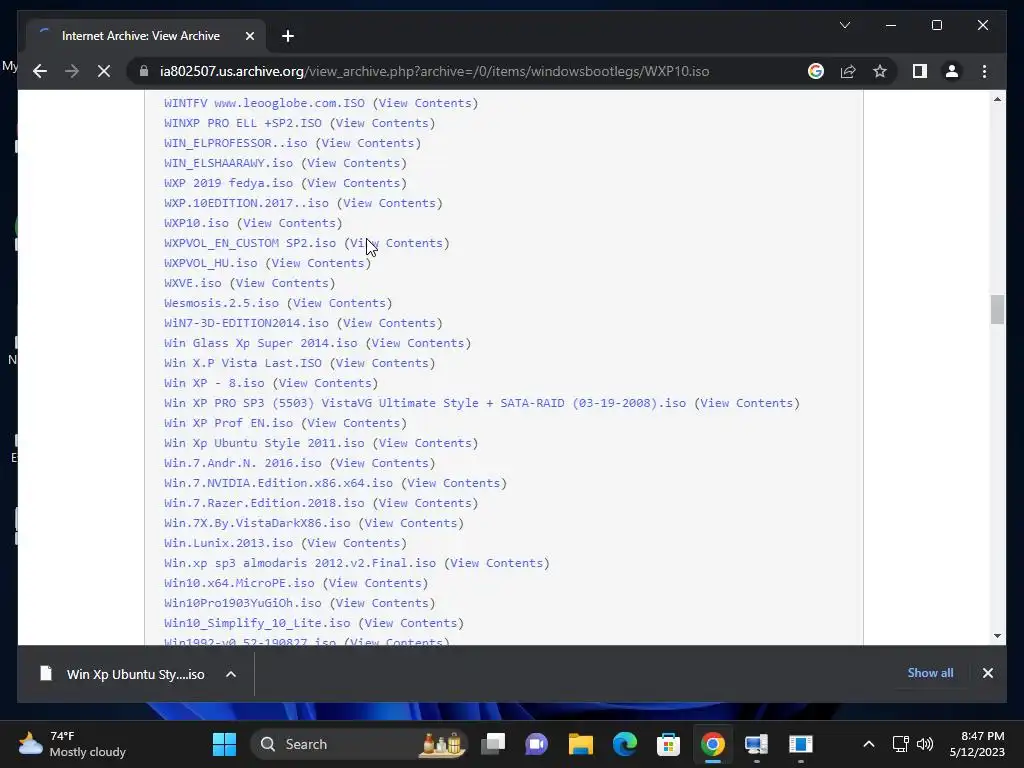Open Task View on the taskbar
1024x768 pixels.
pyautogui.click(x=493, y=744)
